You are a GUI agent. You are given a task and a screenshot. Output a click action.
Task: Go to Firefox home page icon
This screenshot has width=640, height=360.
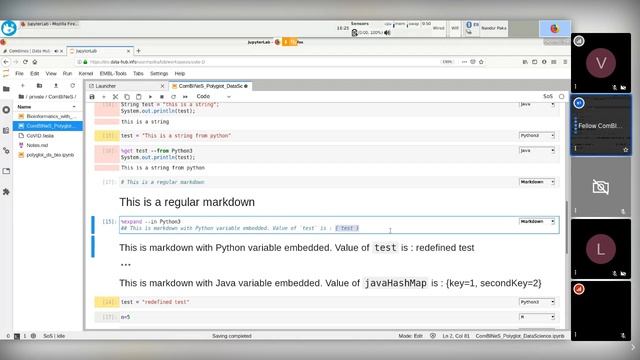[x=35, y=62]
